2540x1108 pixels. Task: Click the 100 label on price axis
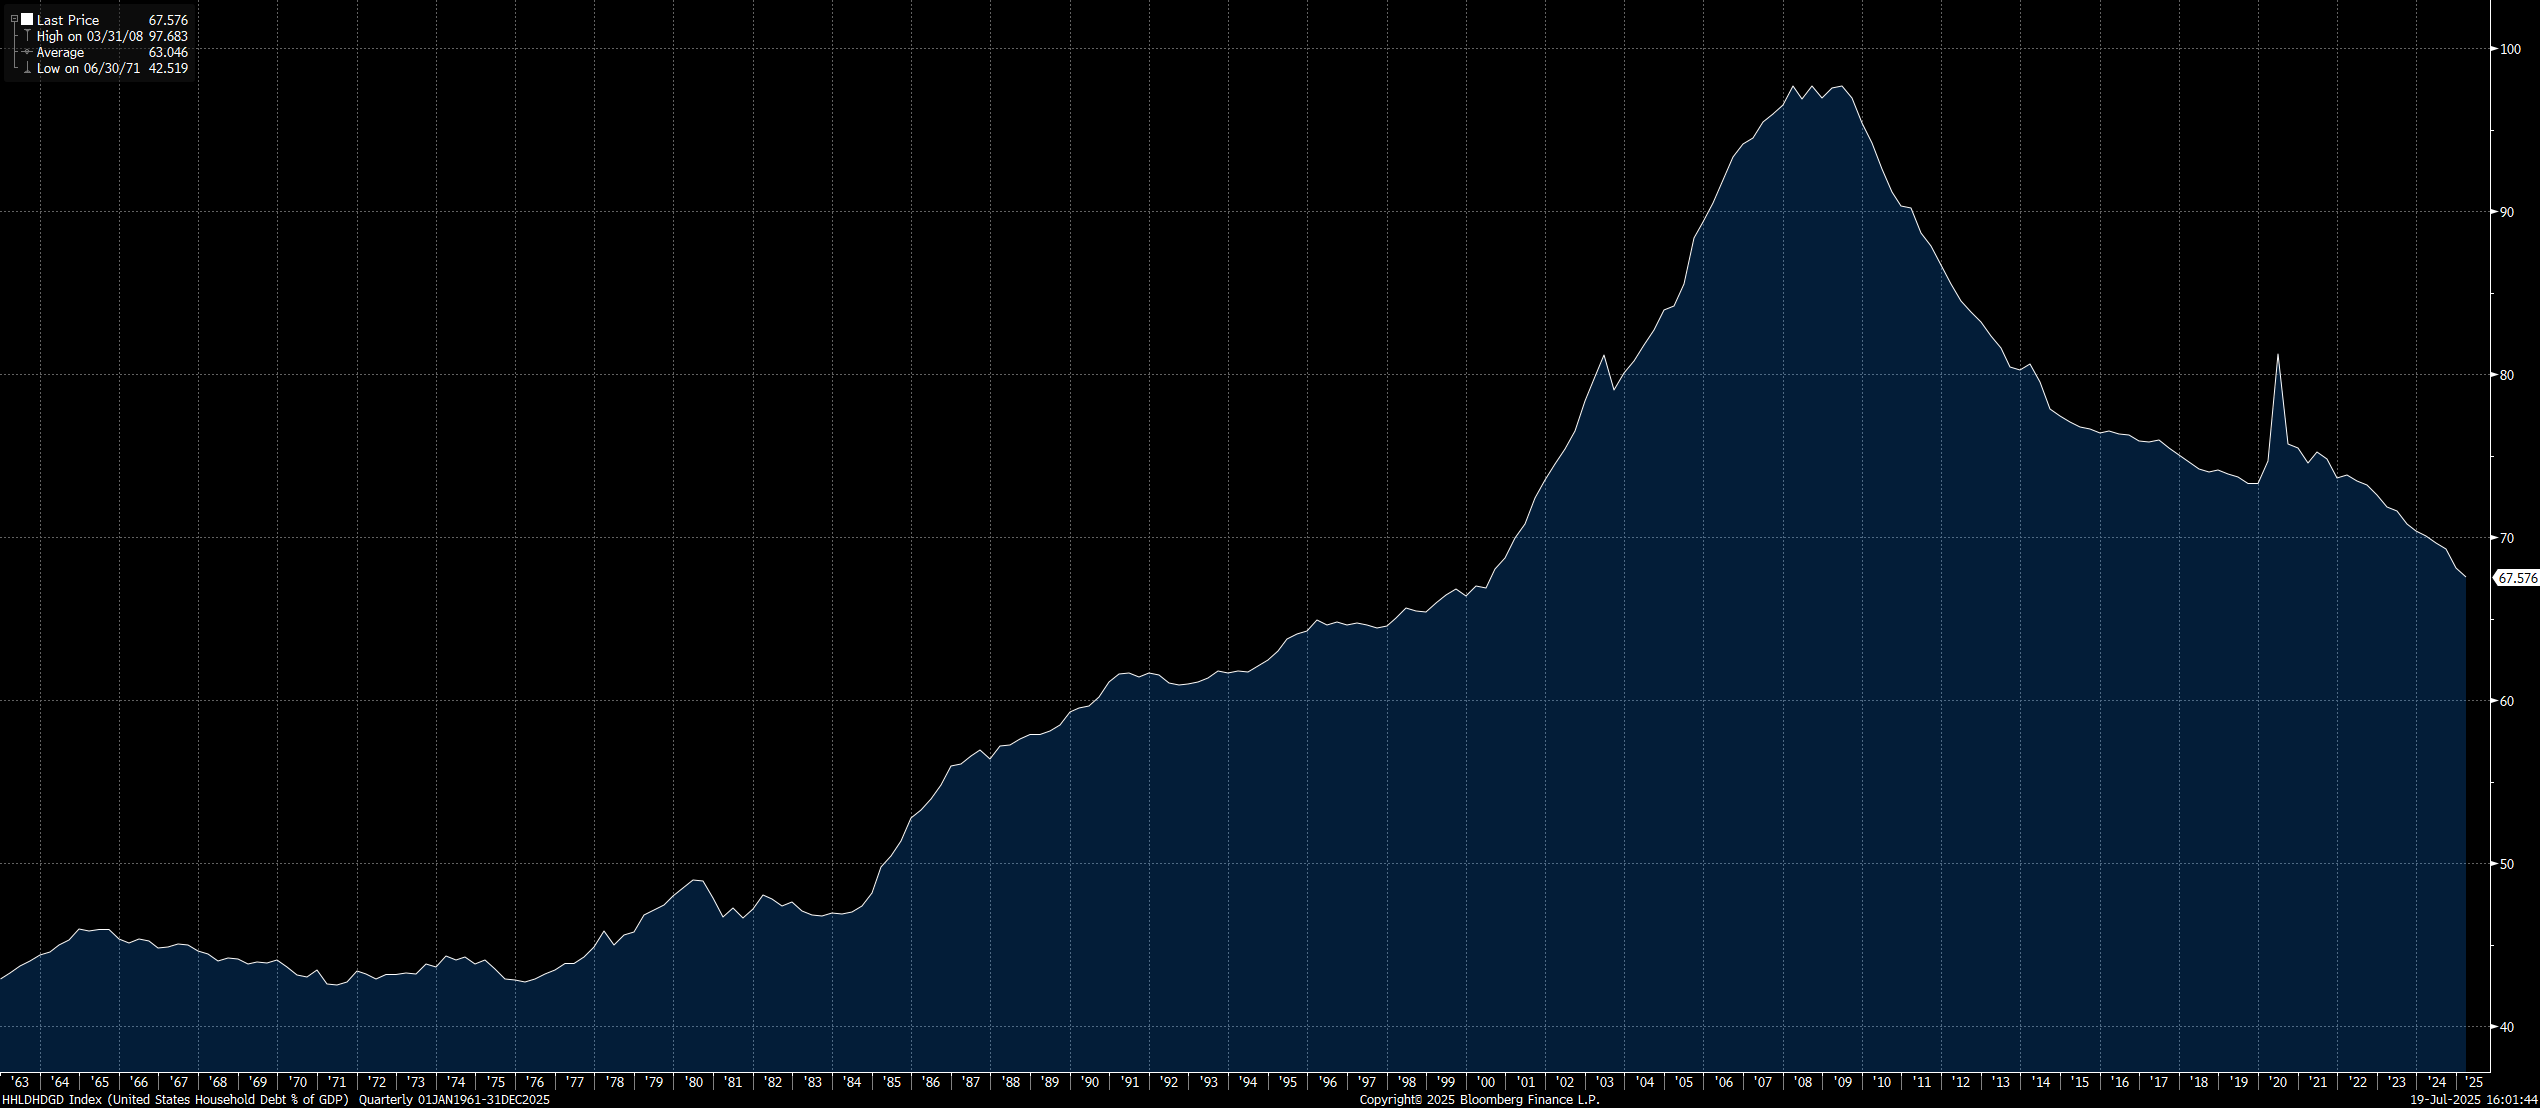[2510, 48]
